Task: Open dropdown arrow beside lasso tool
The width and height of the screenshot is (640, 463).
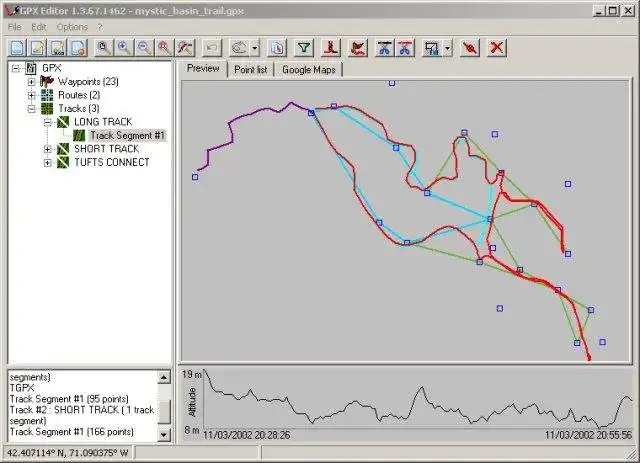Action: coord(255,48)
